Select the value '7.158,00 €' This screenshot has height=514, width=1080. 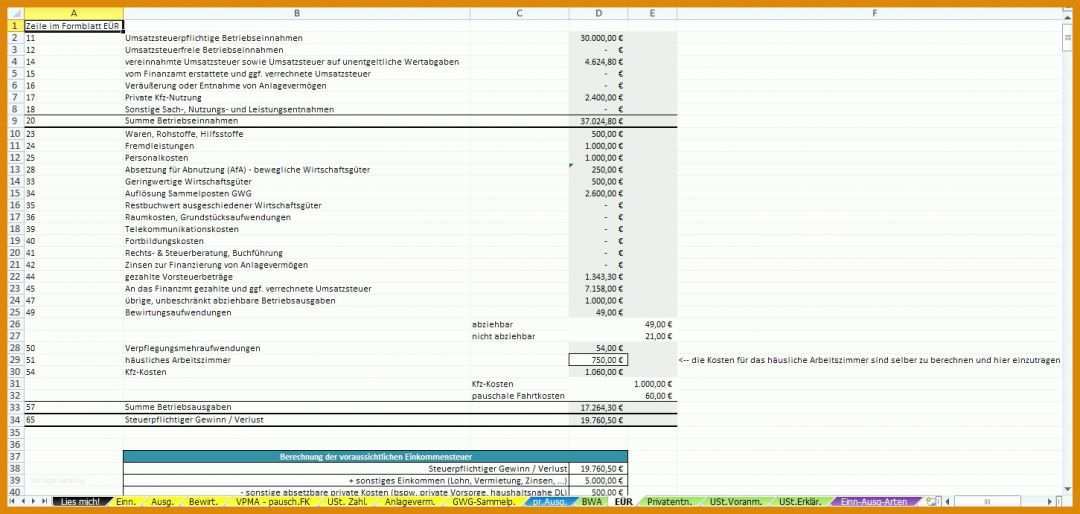tap(599, 289)
